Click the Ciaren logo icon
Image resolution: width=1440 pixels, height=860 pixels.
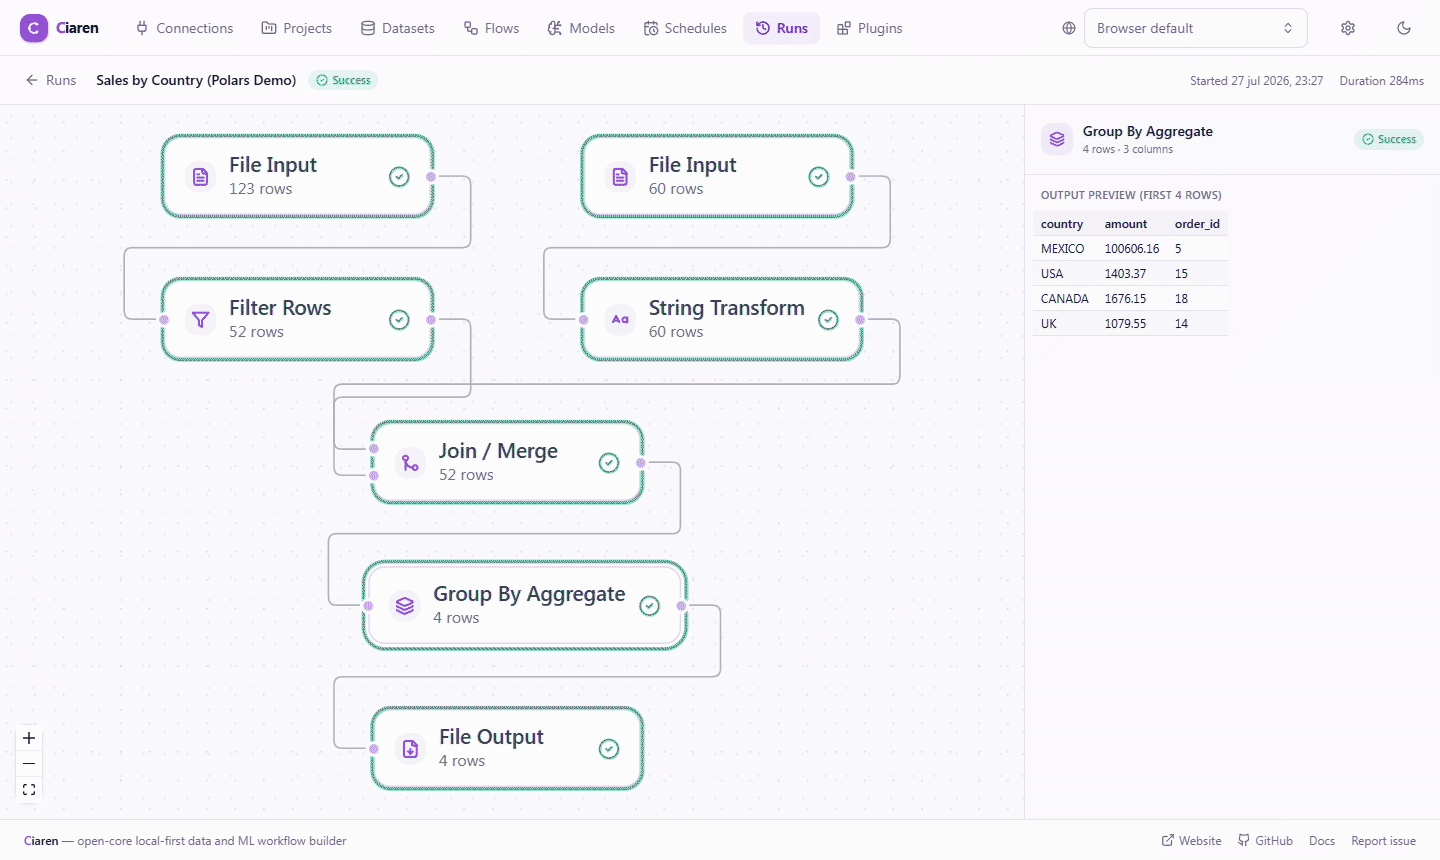(33, 28)
